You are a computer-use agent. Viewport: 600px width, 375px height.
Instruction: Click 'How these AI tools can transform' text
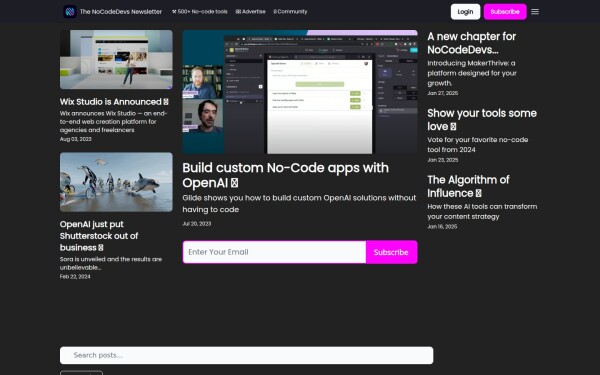pos(482,211)
